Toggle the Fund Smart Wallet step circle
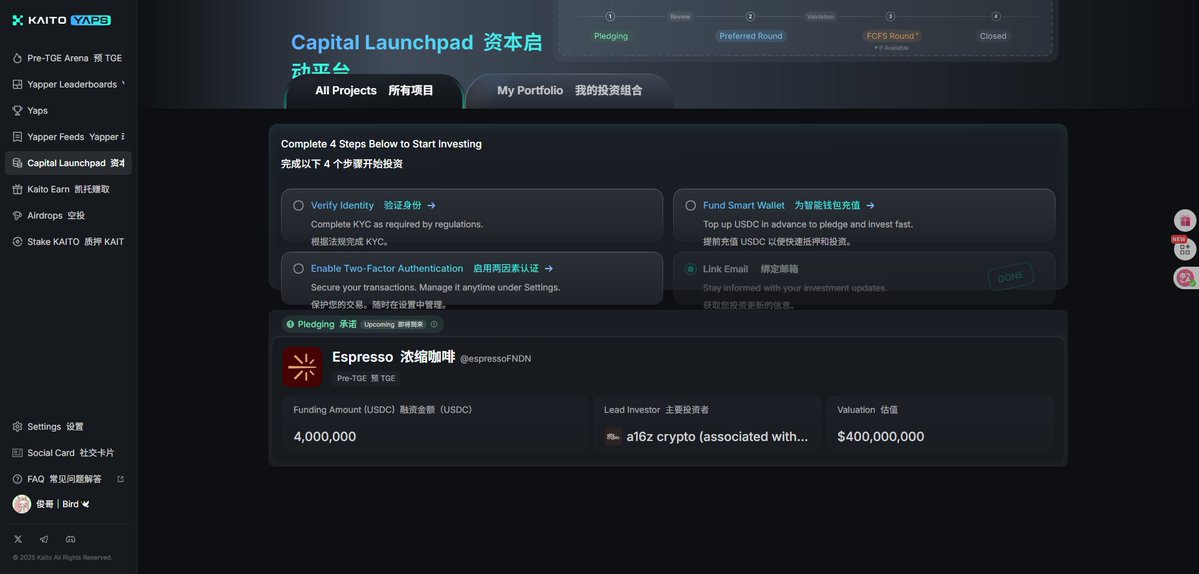Viewport: 1199px width, 574px height. coord(690,206)
